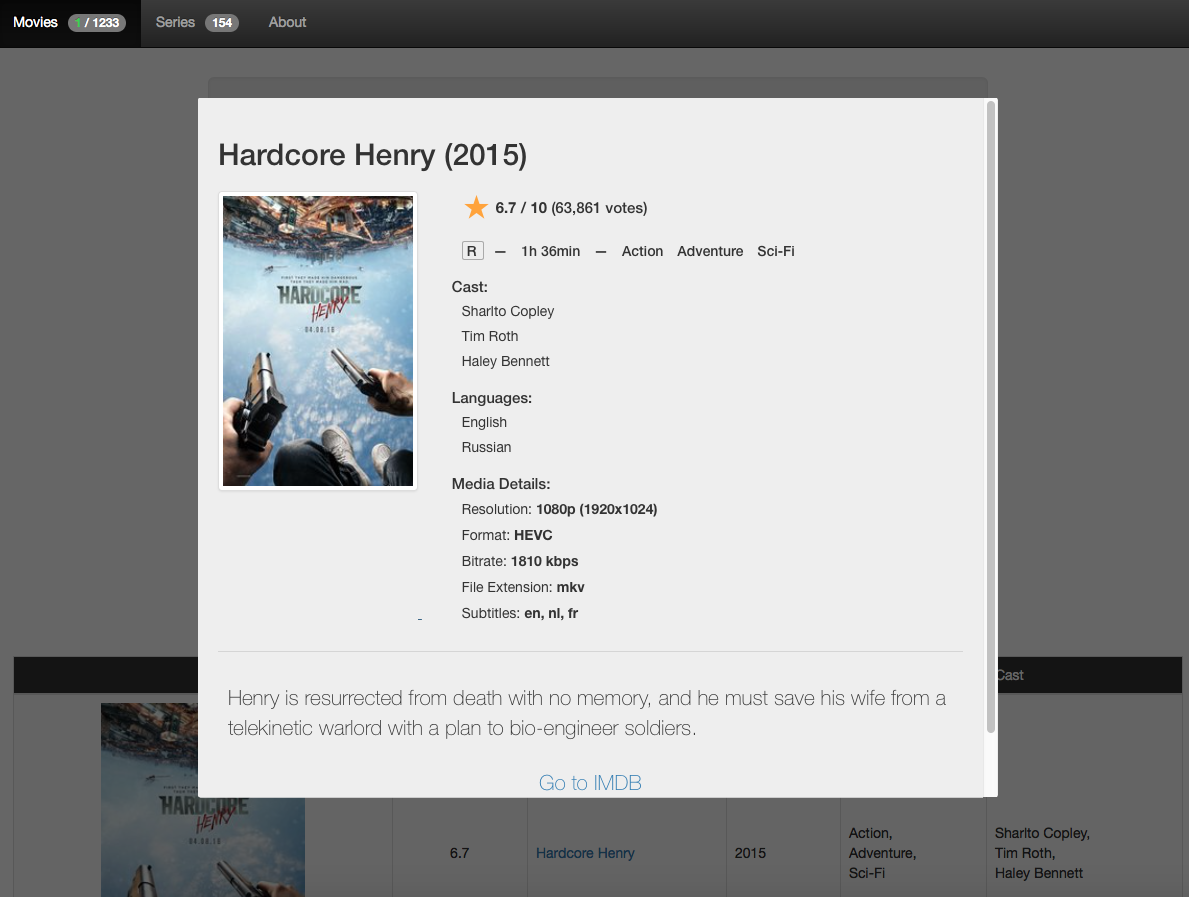Click the 1810 kbps bitrate value
The height and width of the screenshot is (897, 1189).
(544, 561)
